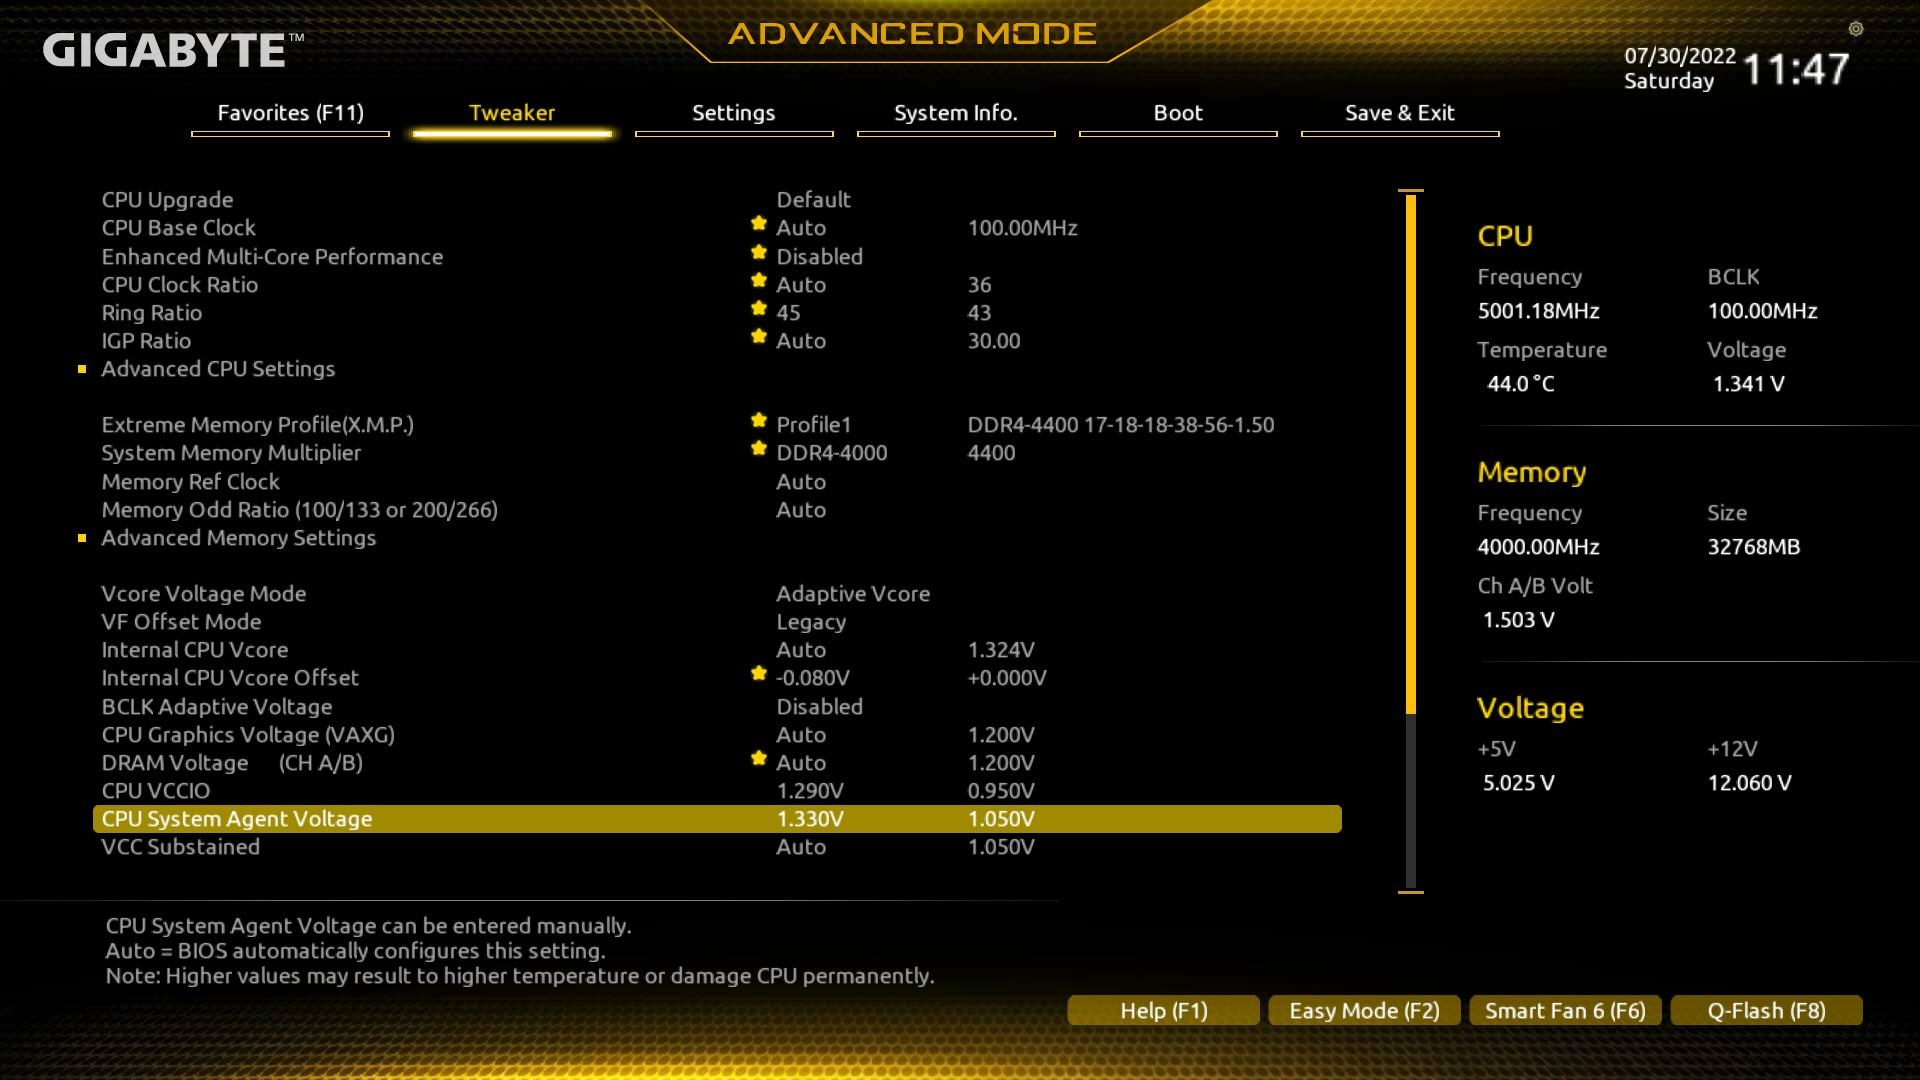Click the favorite star beside CPU Base Clock
Image resolution: width=1920 pixels, height=1080 pixels.
[x=758, y=224]
